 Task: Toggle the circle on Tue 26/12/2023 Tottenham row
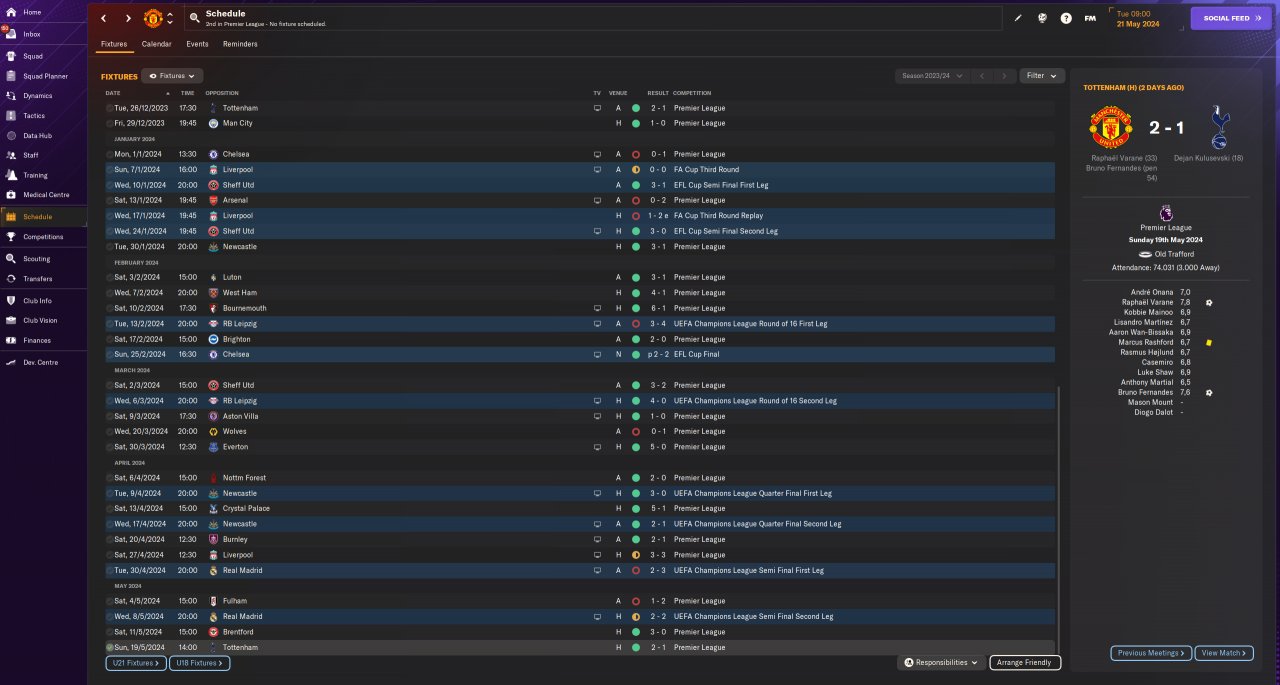click(109, 108)
